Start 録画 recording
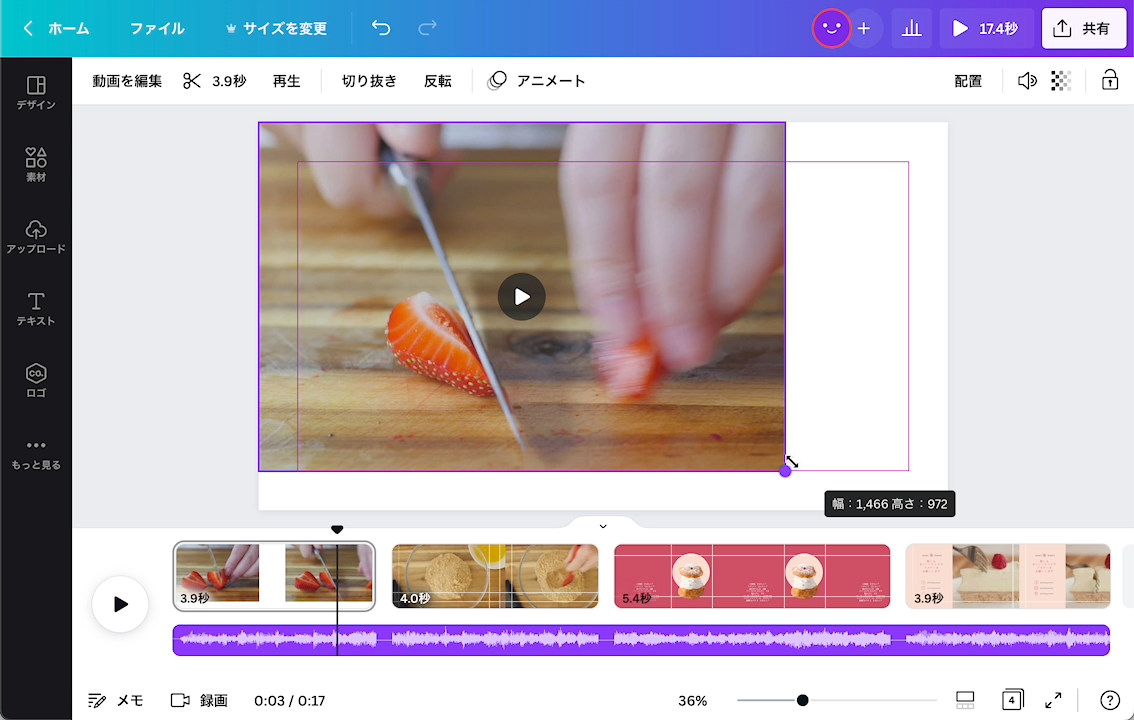 point(199,700)
